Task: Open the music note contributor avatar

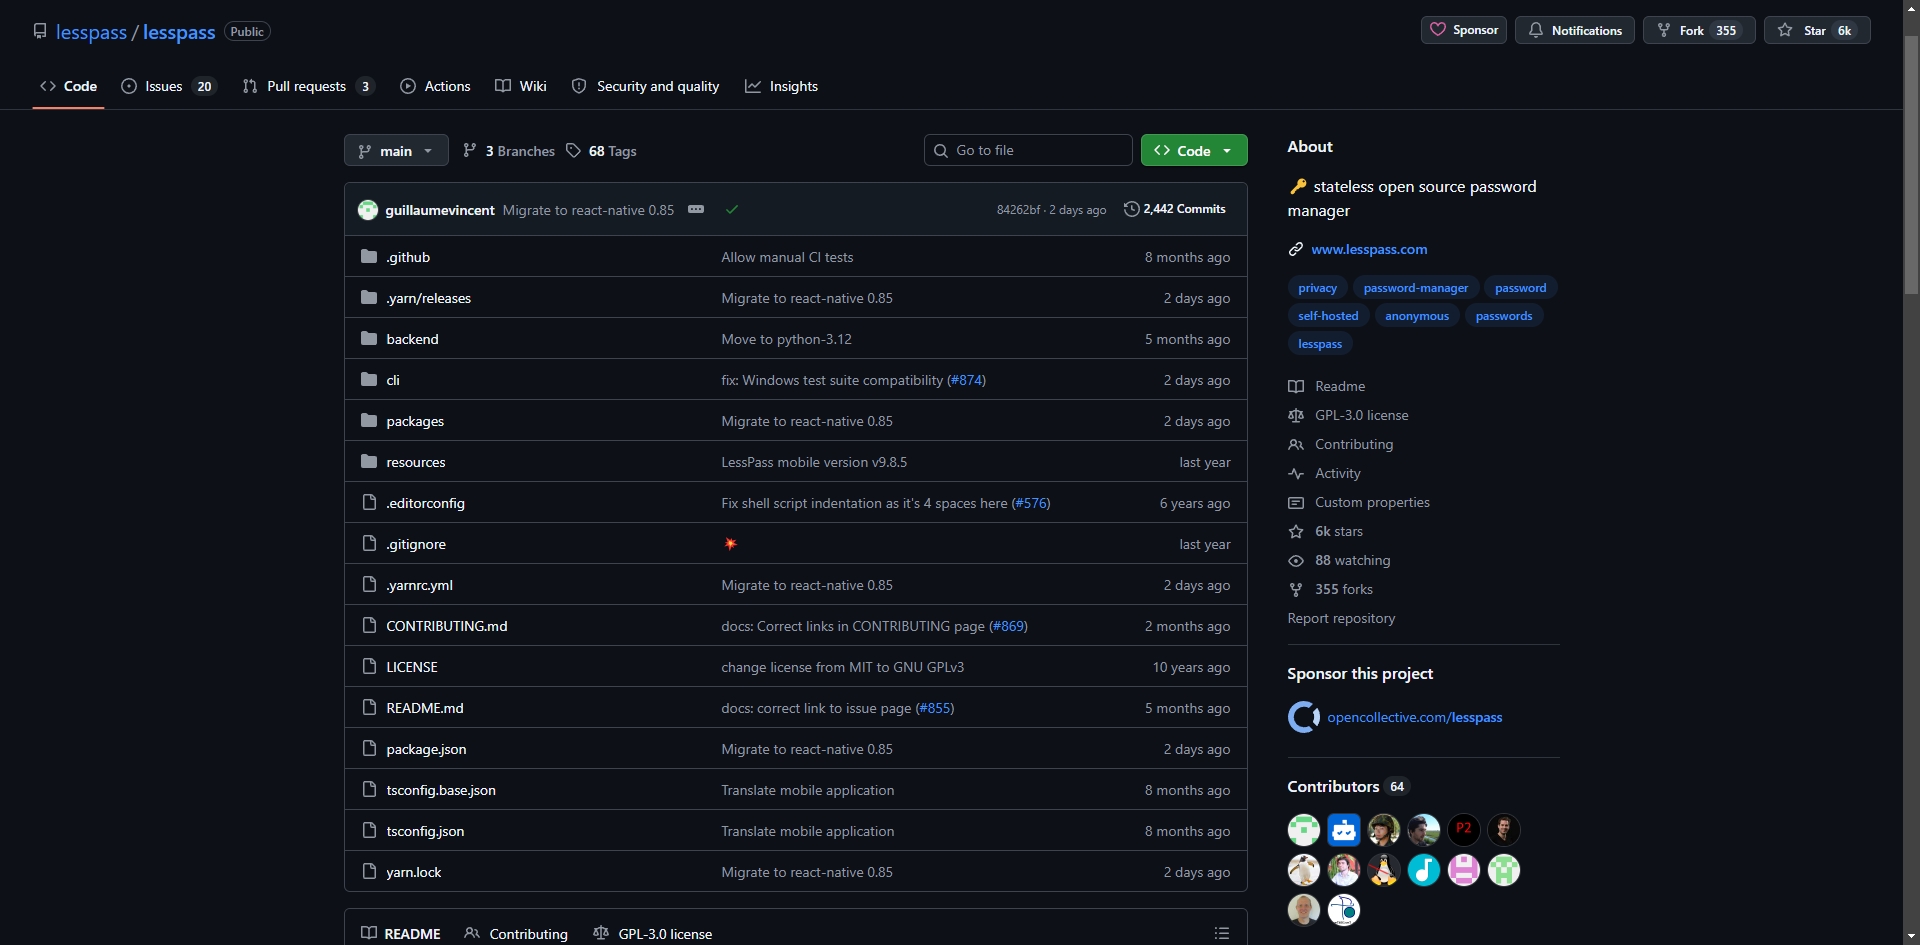Action: (1423, 869)
